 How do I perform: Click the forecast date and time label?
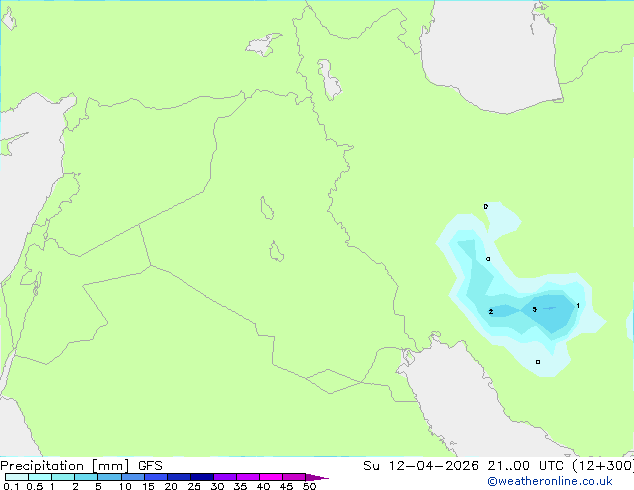[498, 466]
